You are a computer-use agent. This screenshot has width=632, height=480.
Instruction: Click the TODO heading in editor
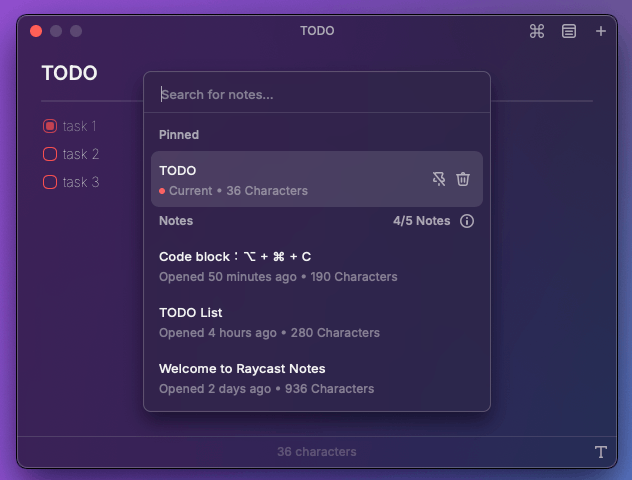69,73
